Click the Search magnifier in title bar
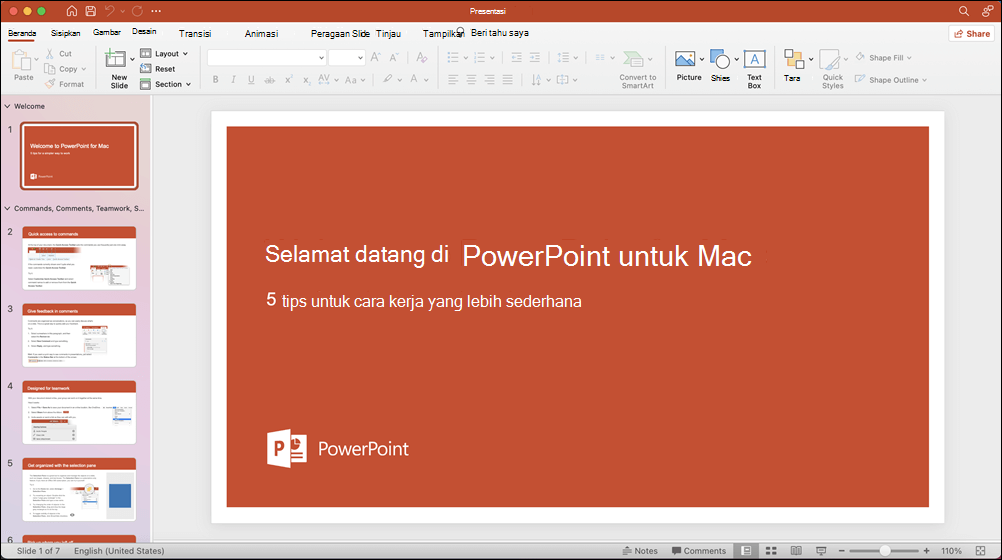The width and height of the screenshot is (1002, 560). (x=964, y=11)
